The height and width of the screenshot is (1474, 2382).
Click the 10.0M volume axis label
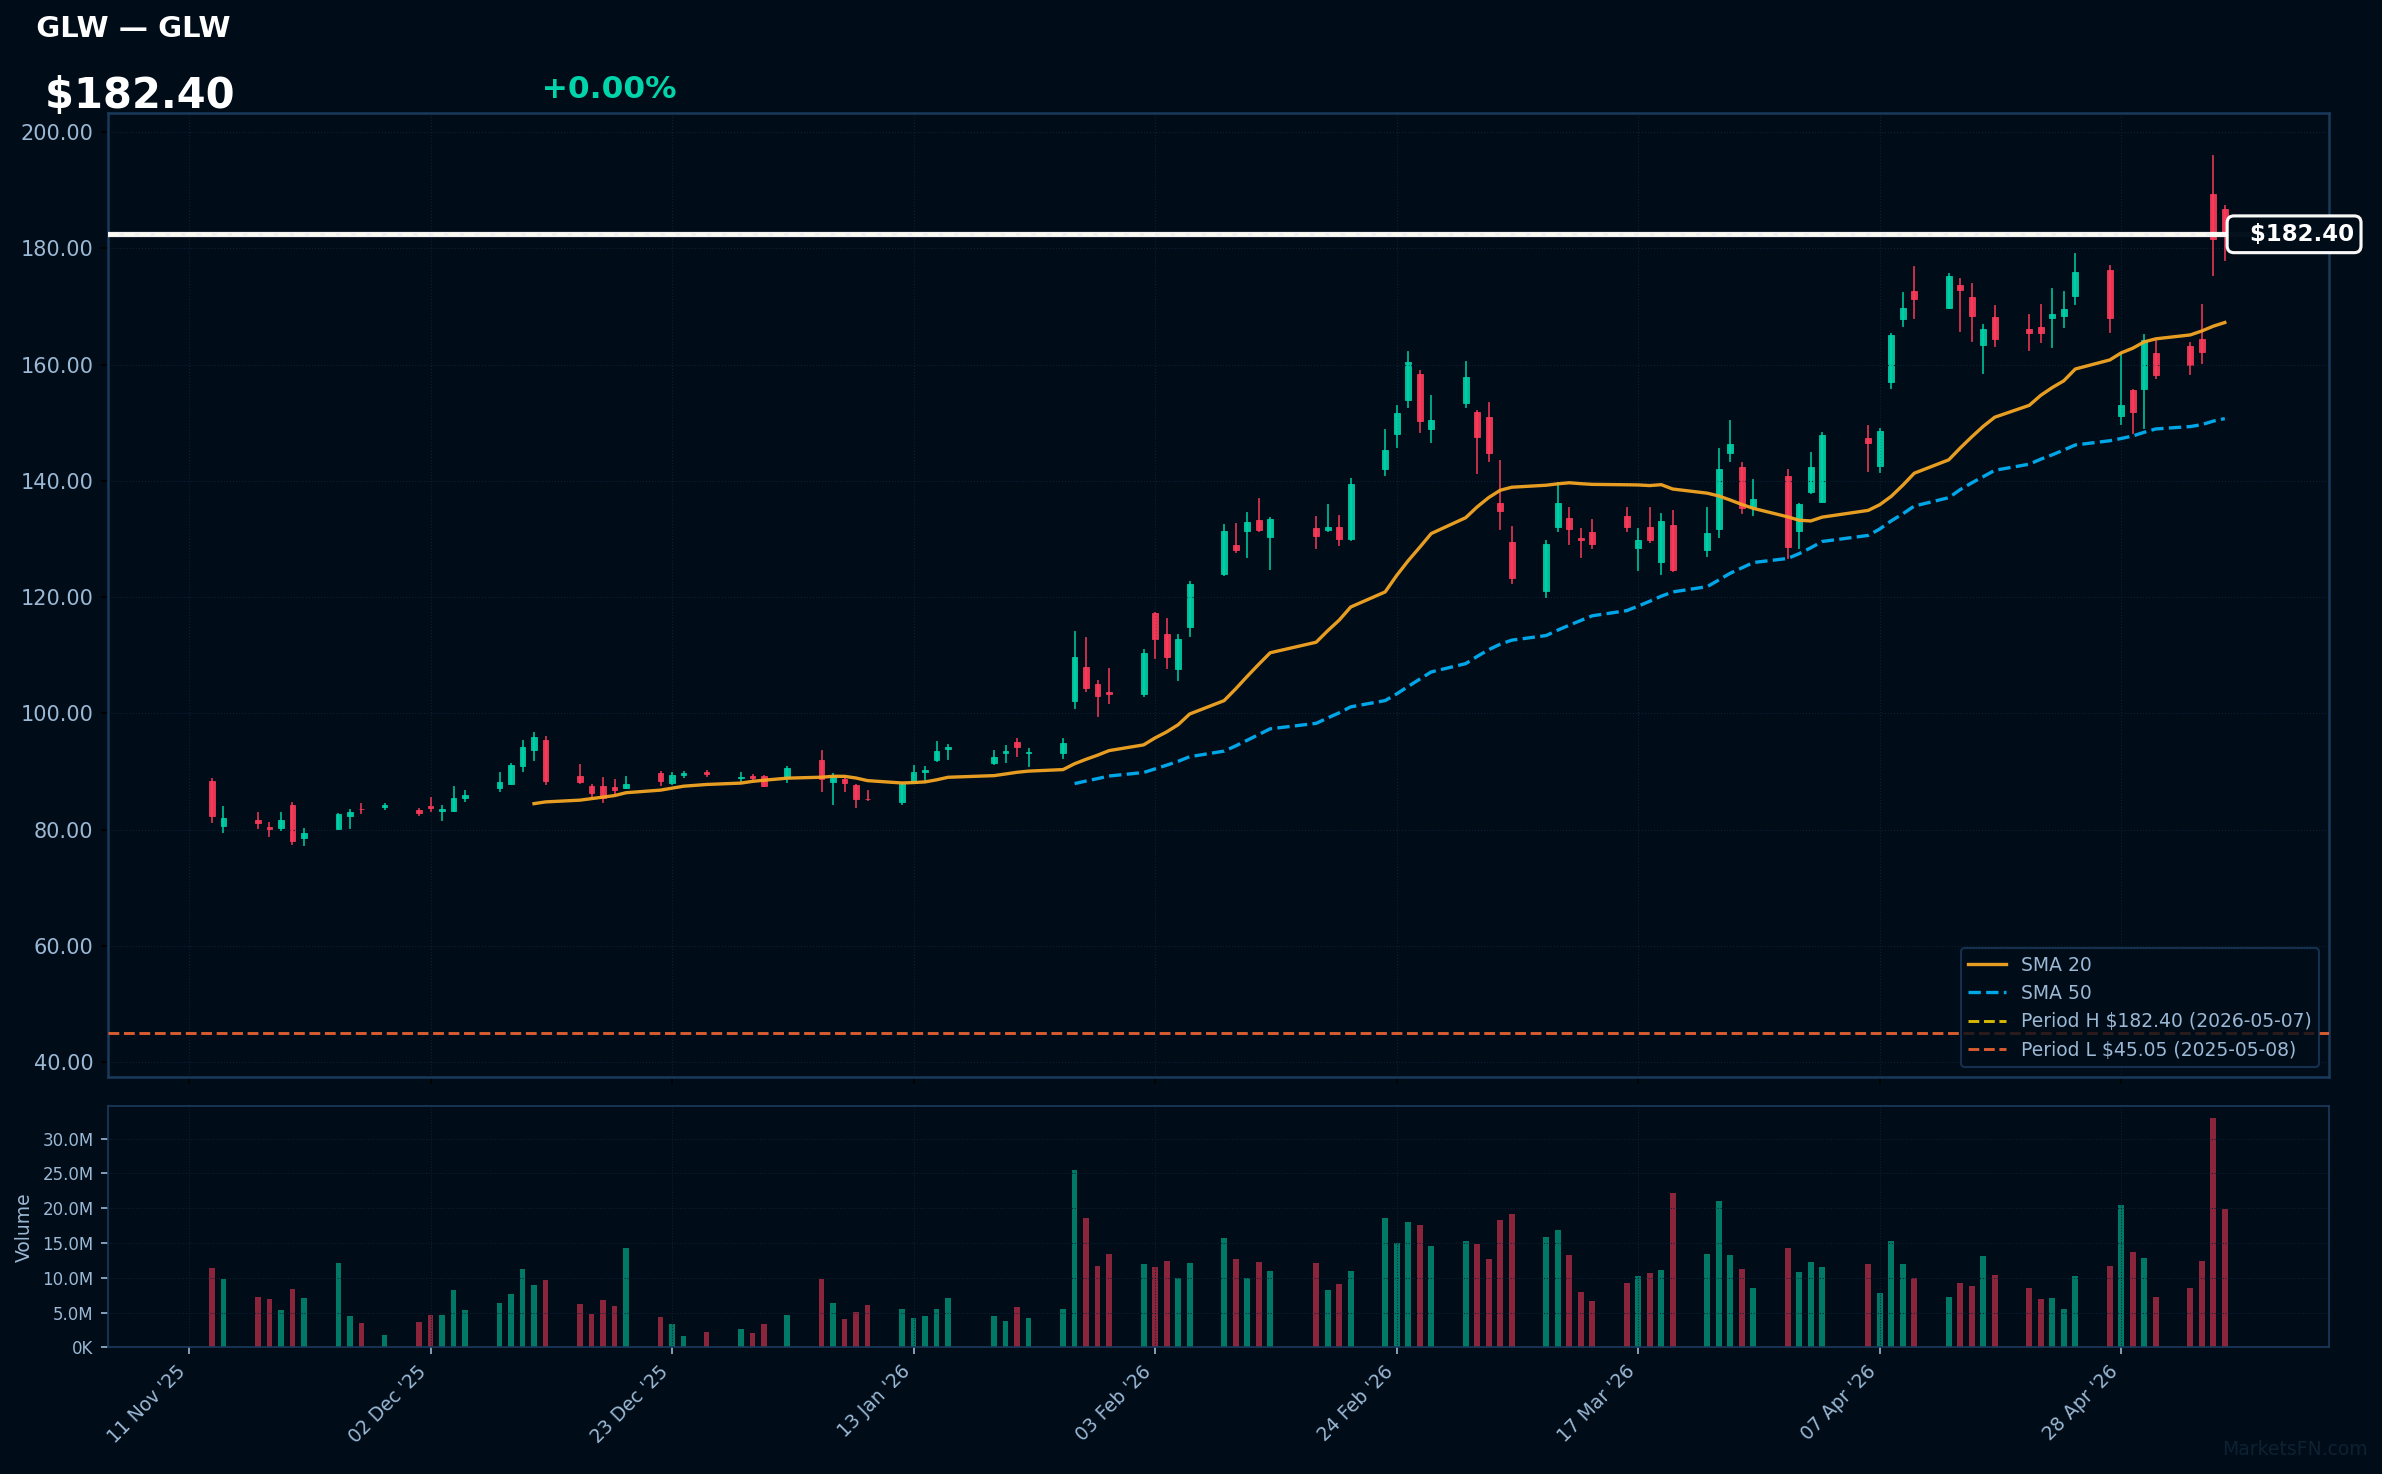(x=68, y=1279)
